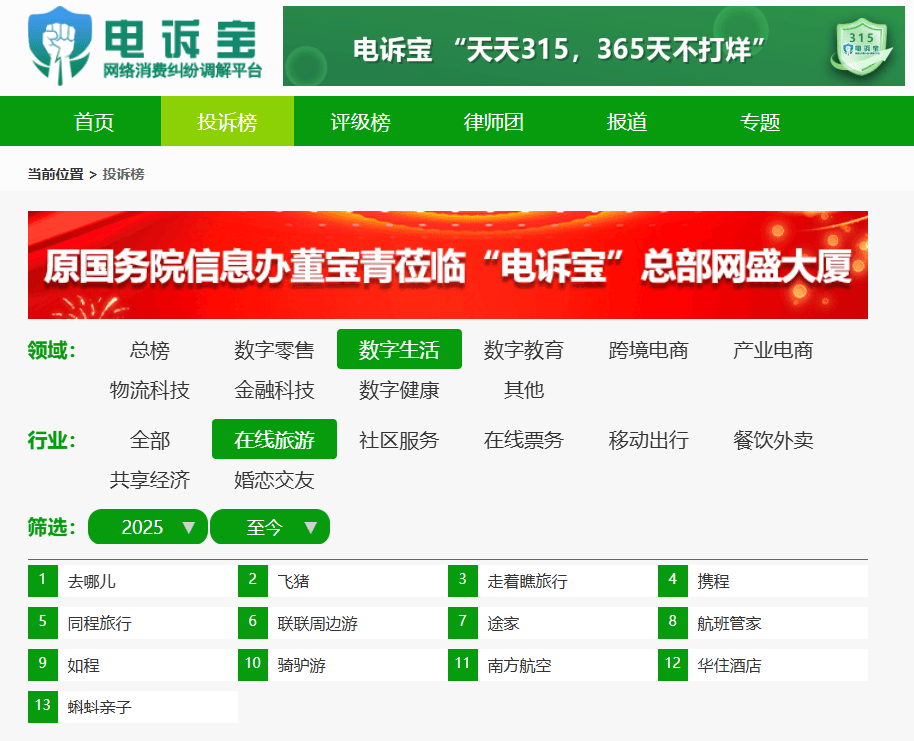Open the 去哪儿 ranking entry
The width and height of the screenshot is (914, 741).
coord(92,581)
